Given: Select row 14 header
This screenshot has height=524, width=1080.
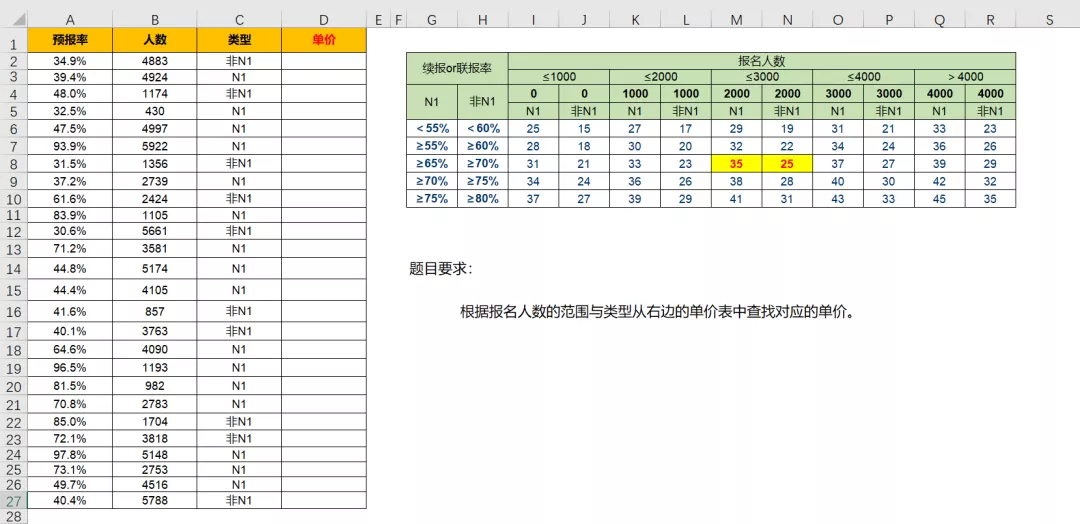Looking at the screenshot, I should point(13,269).
